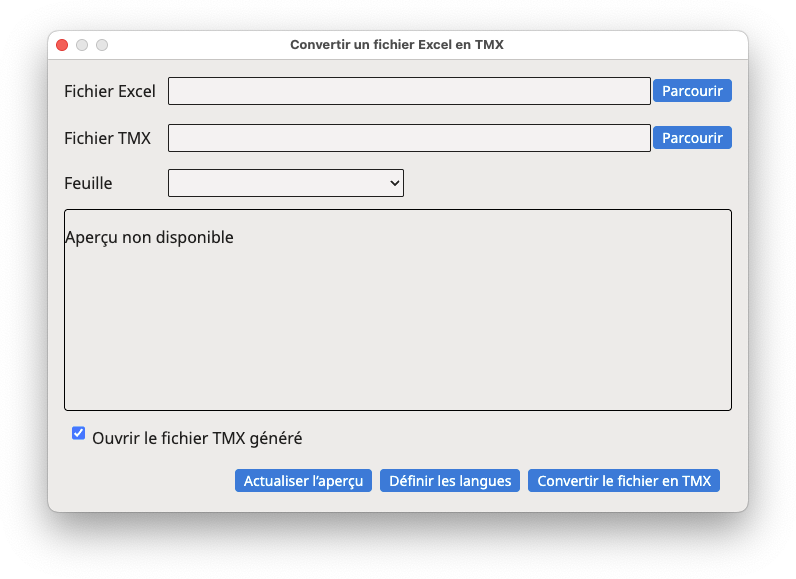Screen dimensions: 796x579
Task: Click the grey zoom window button
Action: (x=102, y=45)
